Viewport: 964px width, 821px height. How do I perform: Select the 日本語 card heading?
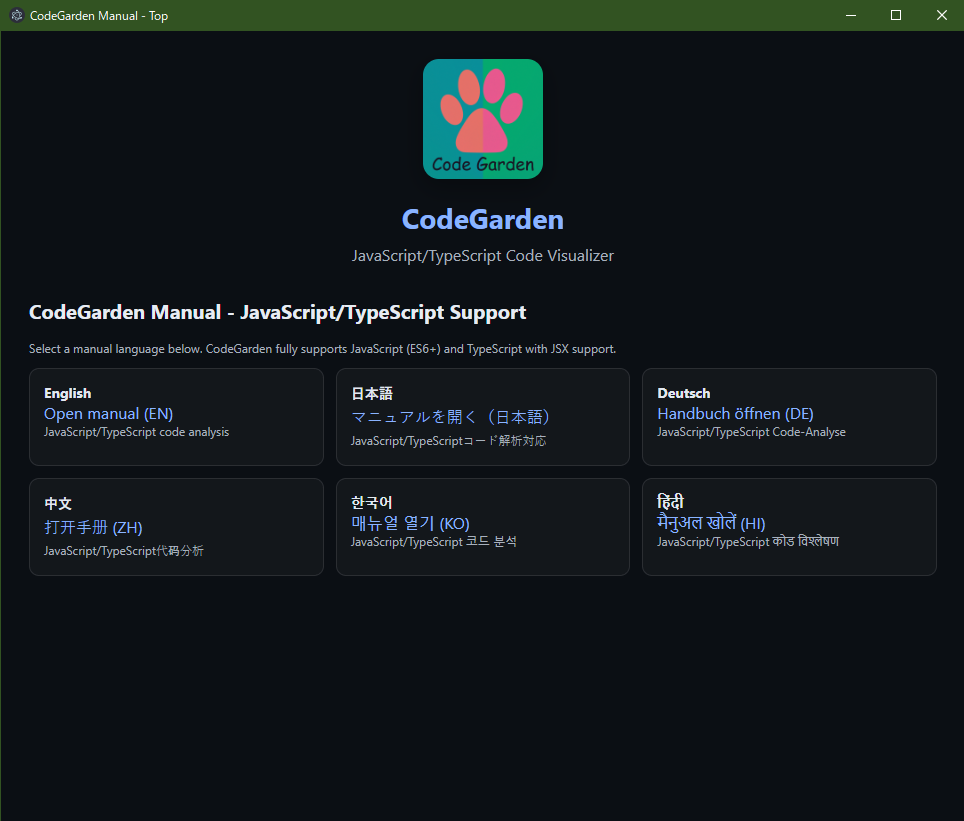coord(372,394)
